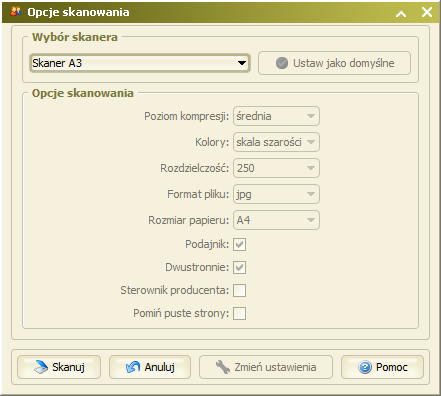The width and height of the screenshot is (441, 396).
Task: Click the app icon in the title bar
Action: [x=16, y=12]
